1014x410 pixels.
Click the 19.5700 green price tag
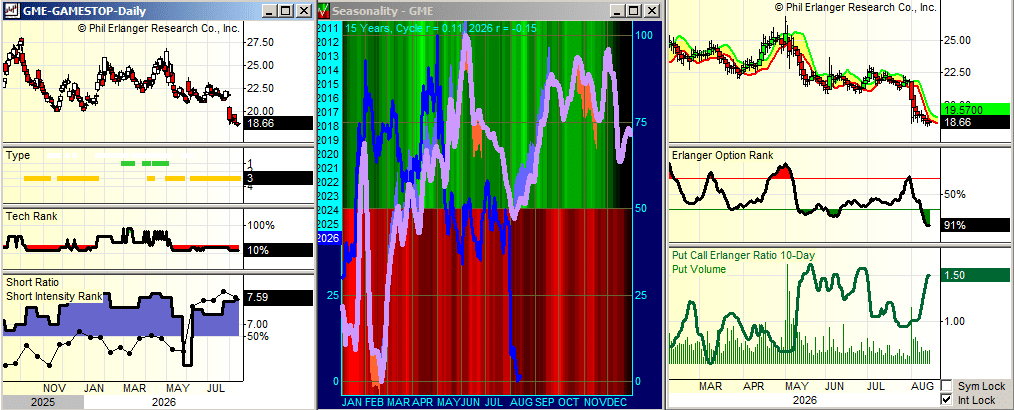click(x=973, y=111)
